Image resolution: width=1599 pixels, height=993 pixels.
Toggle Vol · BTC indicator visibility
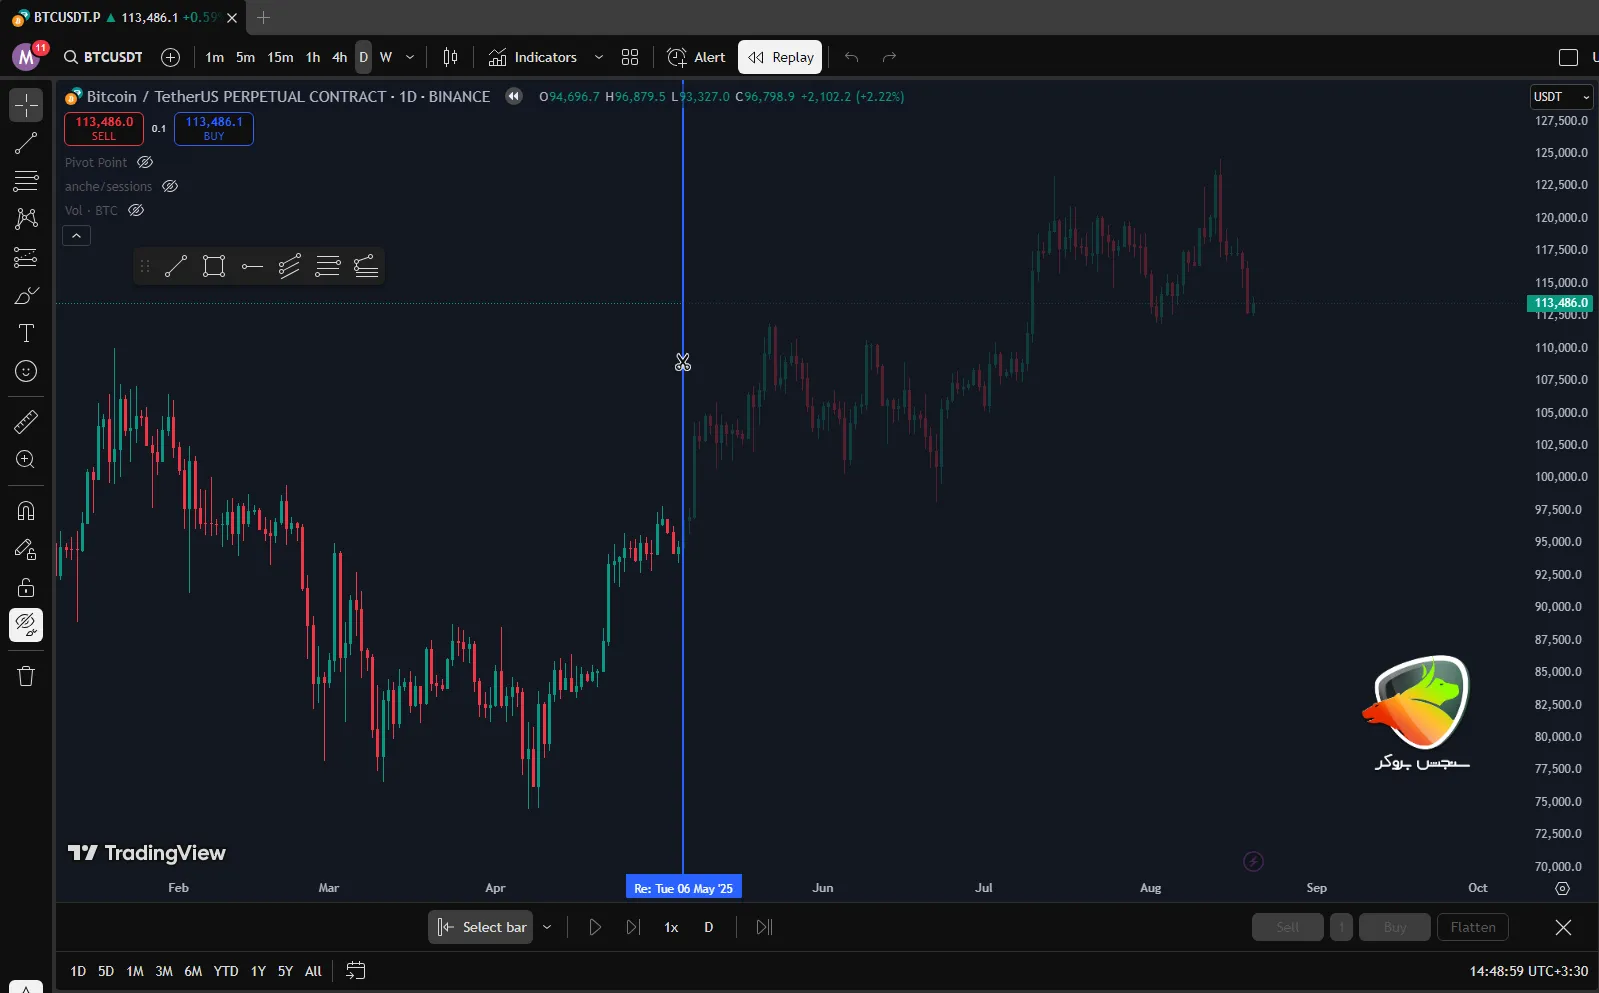click(136, 210)
